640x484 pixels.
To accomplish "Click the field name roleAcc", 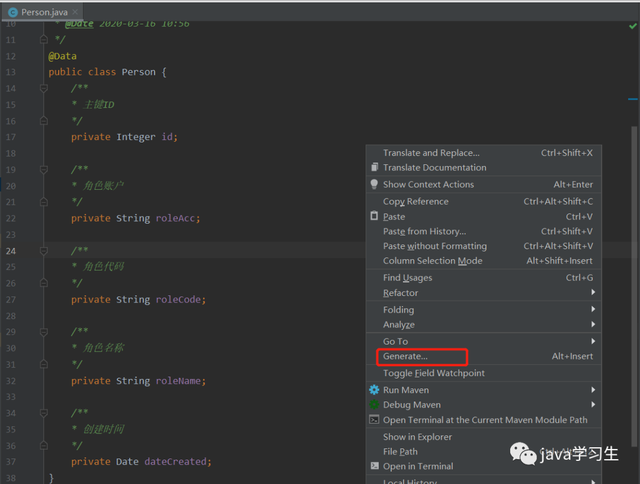I will point(175,218).
